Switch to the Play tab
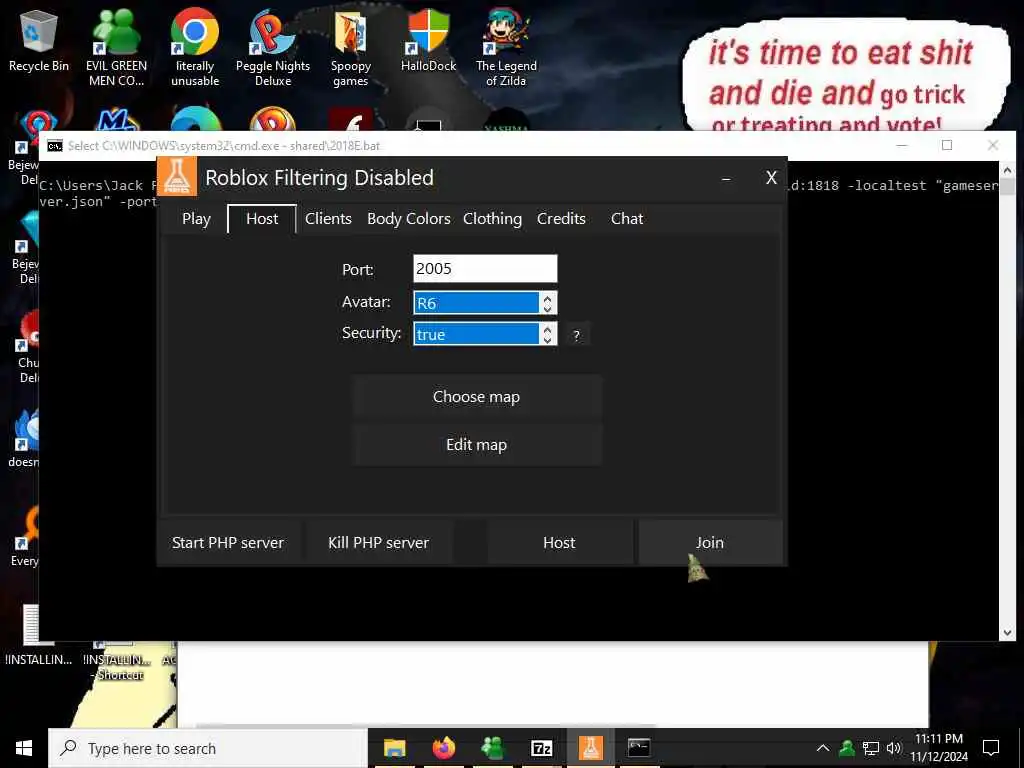Viewport: 1024px width, 768px height. click(196, 219)
